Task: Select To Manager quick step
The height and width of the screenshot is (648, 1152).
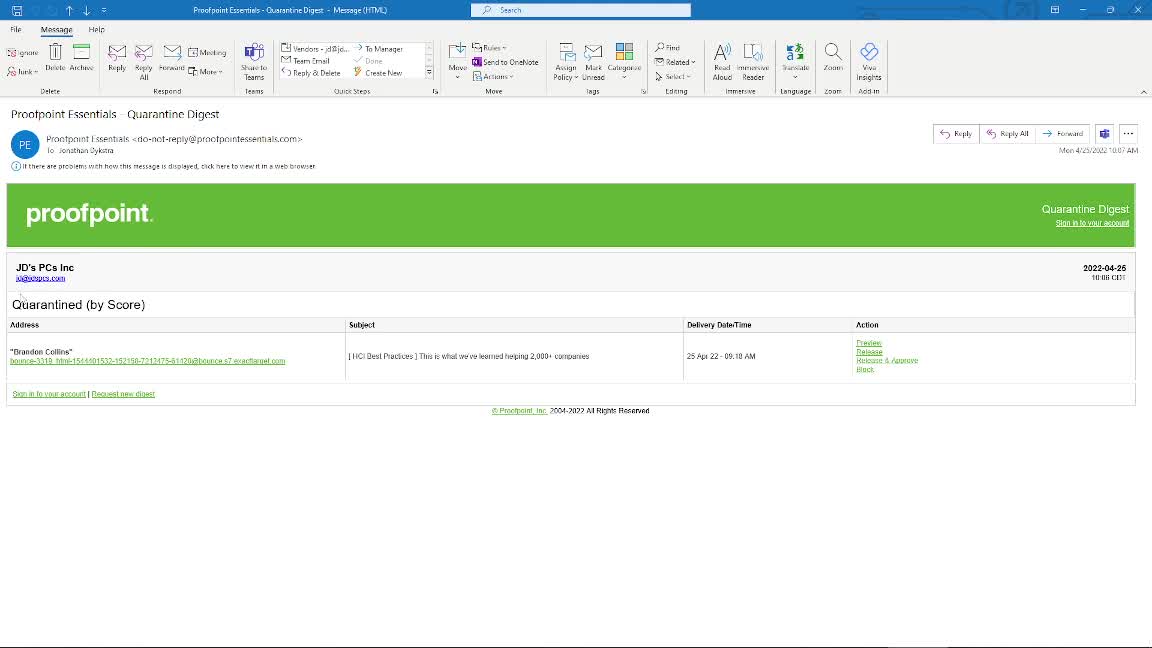Action: 378,49
